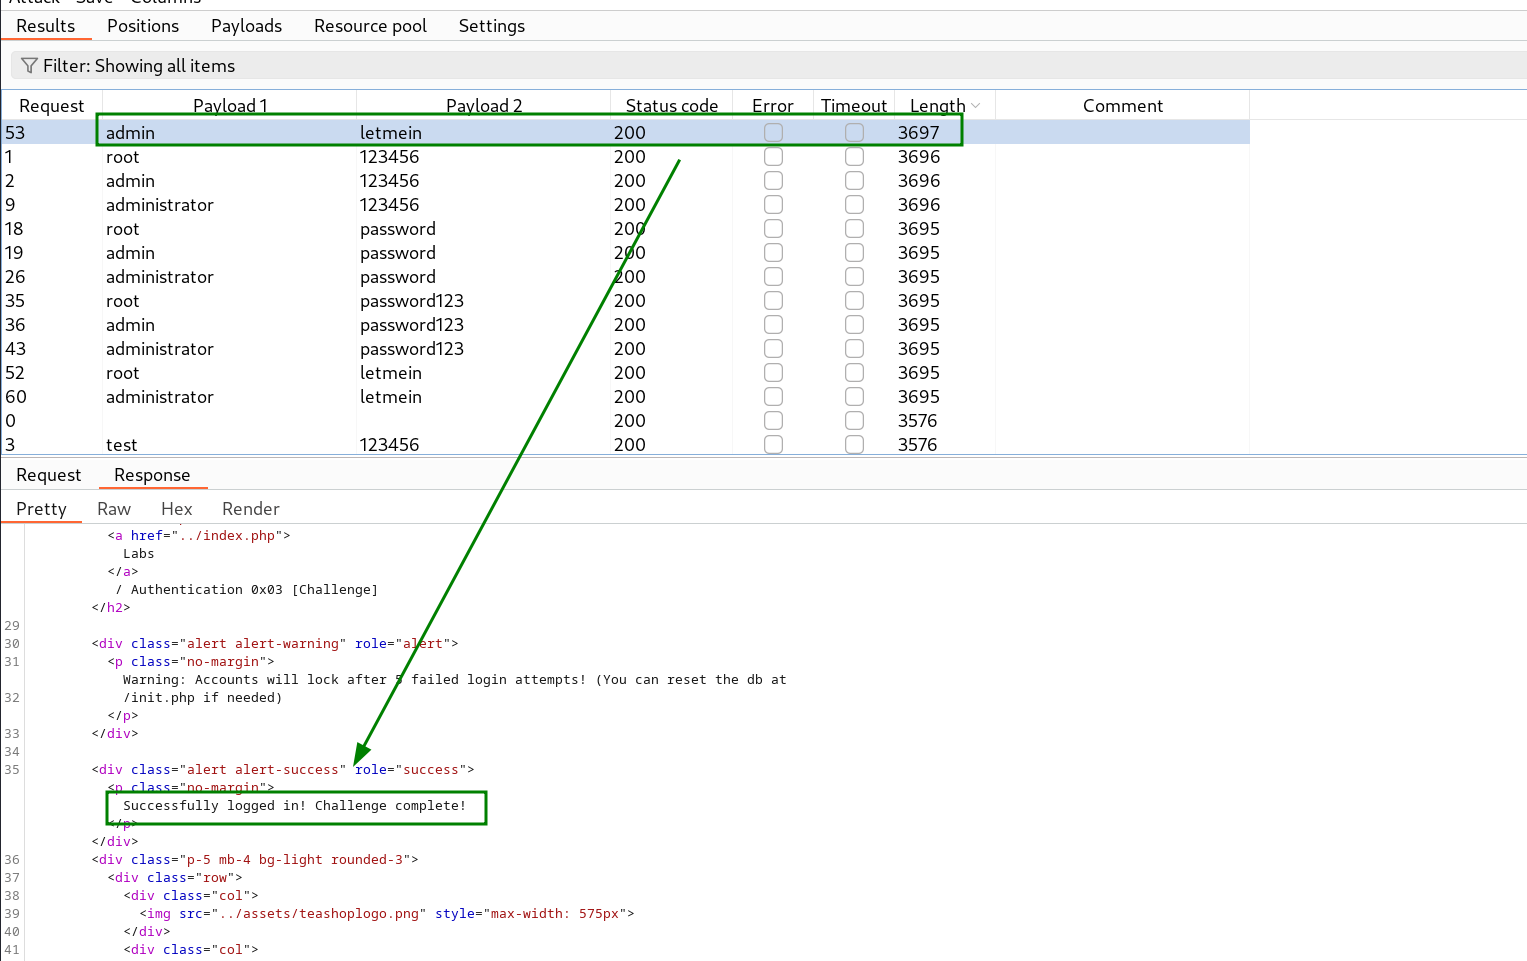1527x961 pixels.
Task: Select 'admin' in request 36 row
Action: 130,325
